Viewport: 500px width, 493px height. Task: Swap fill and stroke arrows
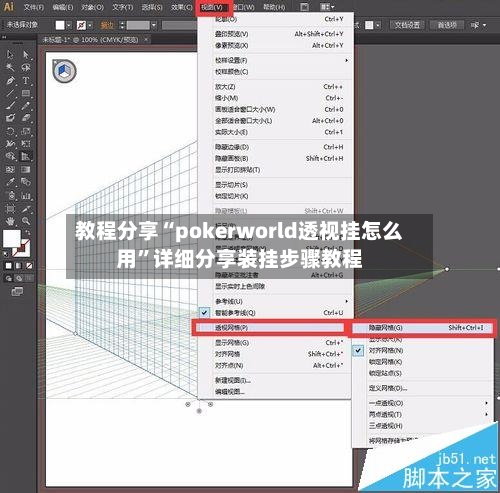pos(28,233)
